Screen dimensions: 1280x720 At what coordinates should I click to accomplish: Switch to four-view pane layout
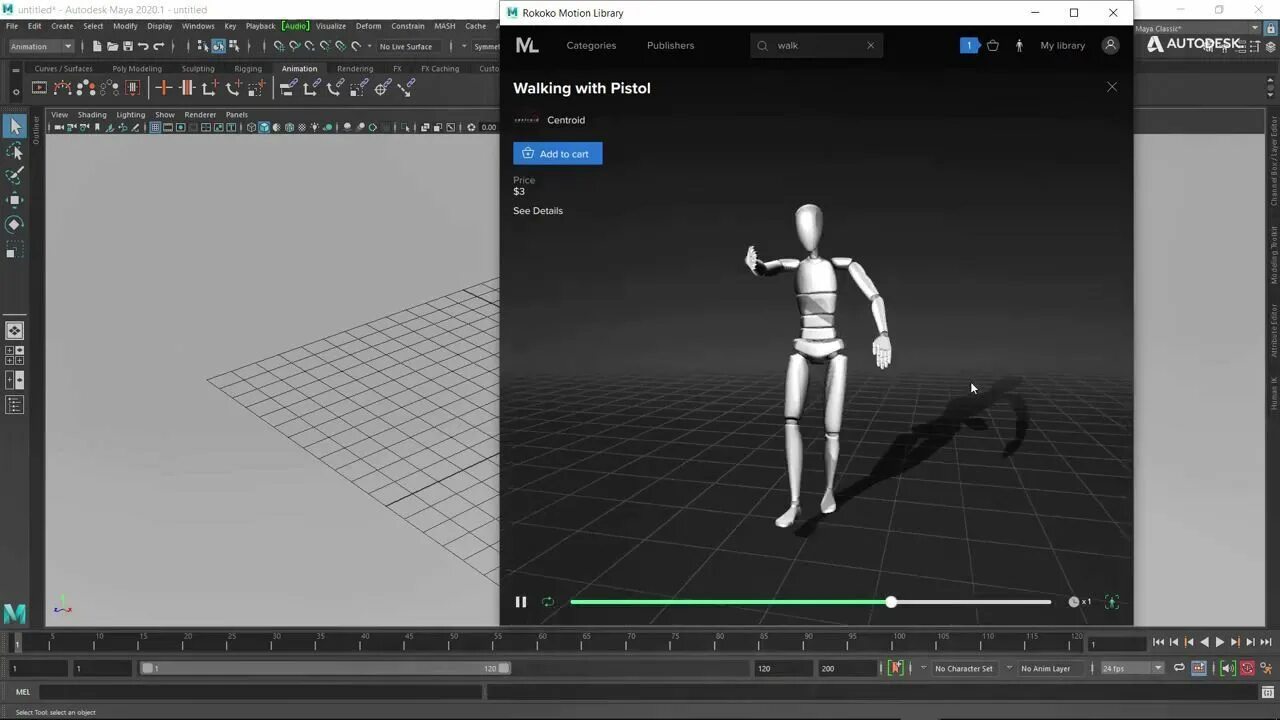15,355
